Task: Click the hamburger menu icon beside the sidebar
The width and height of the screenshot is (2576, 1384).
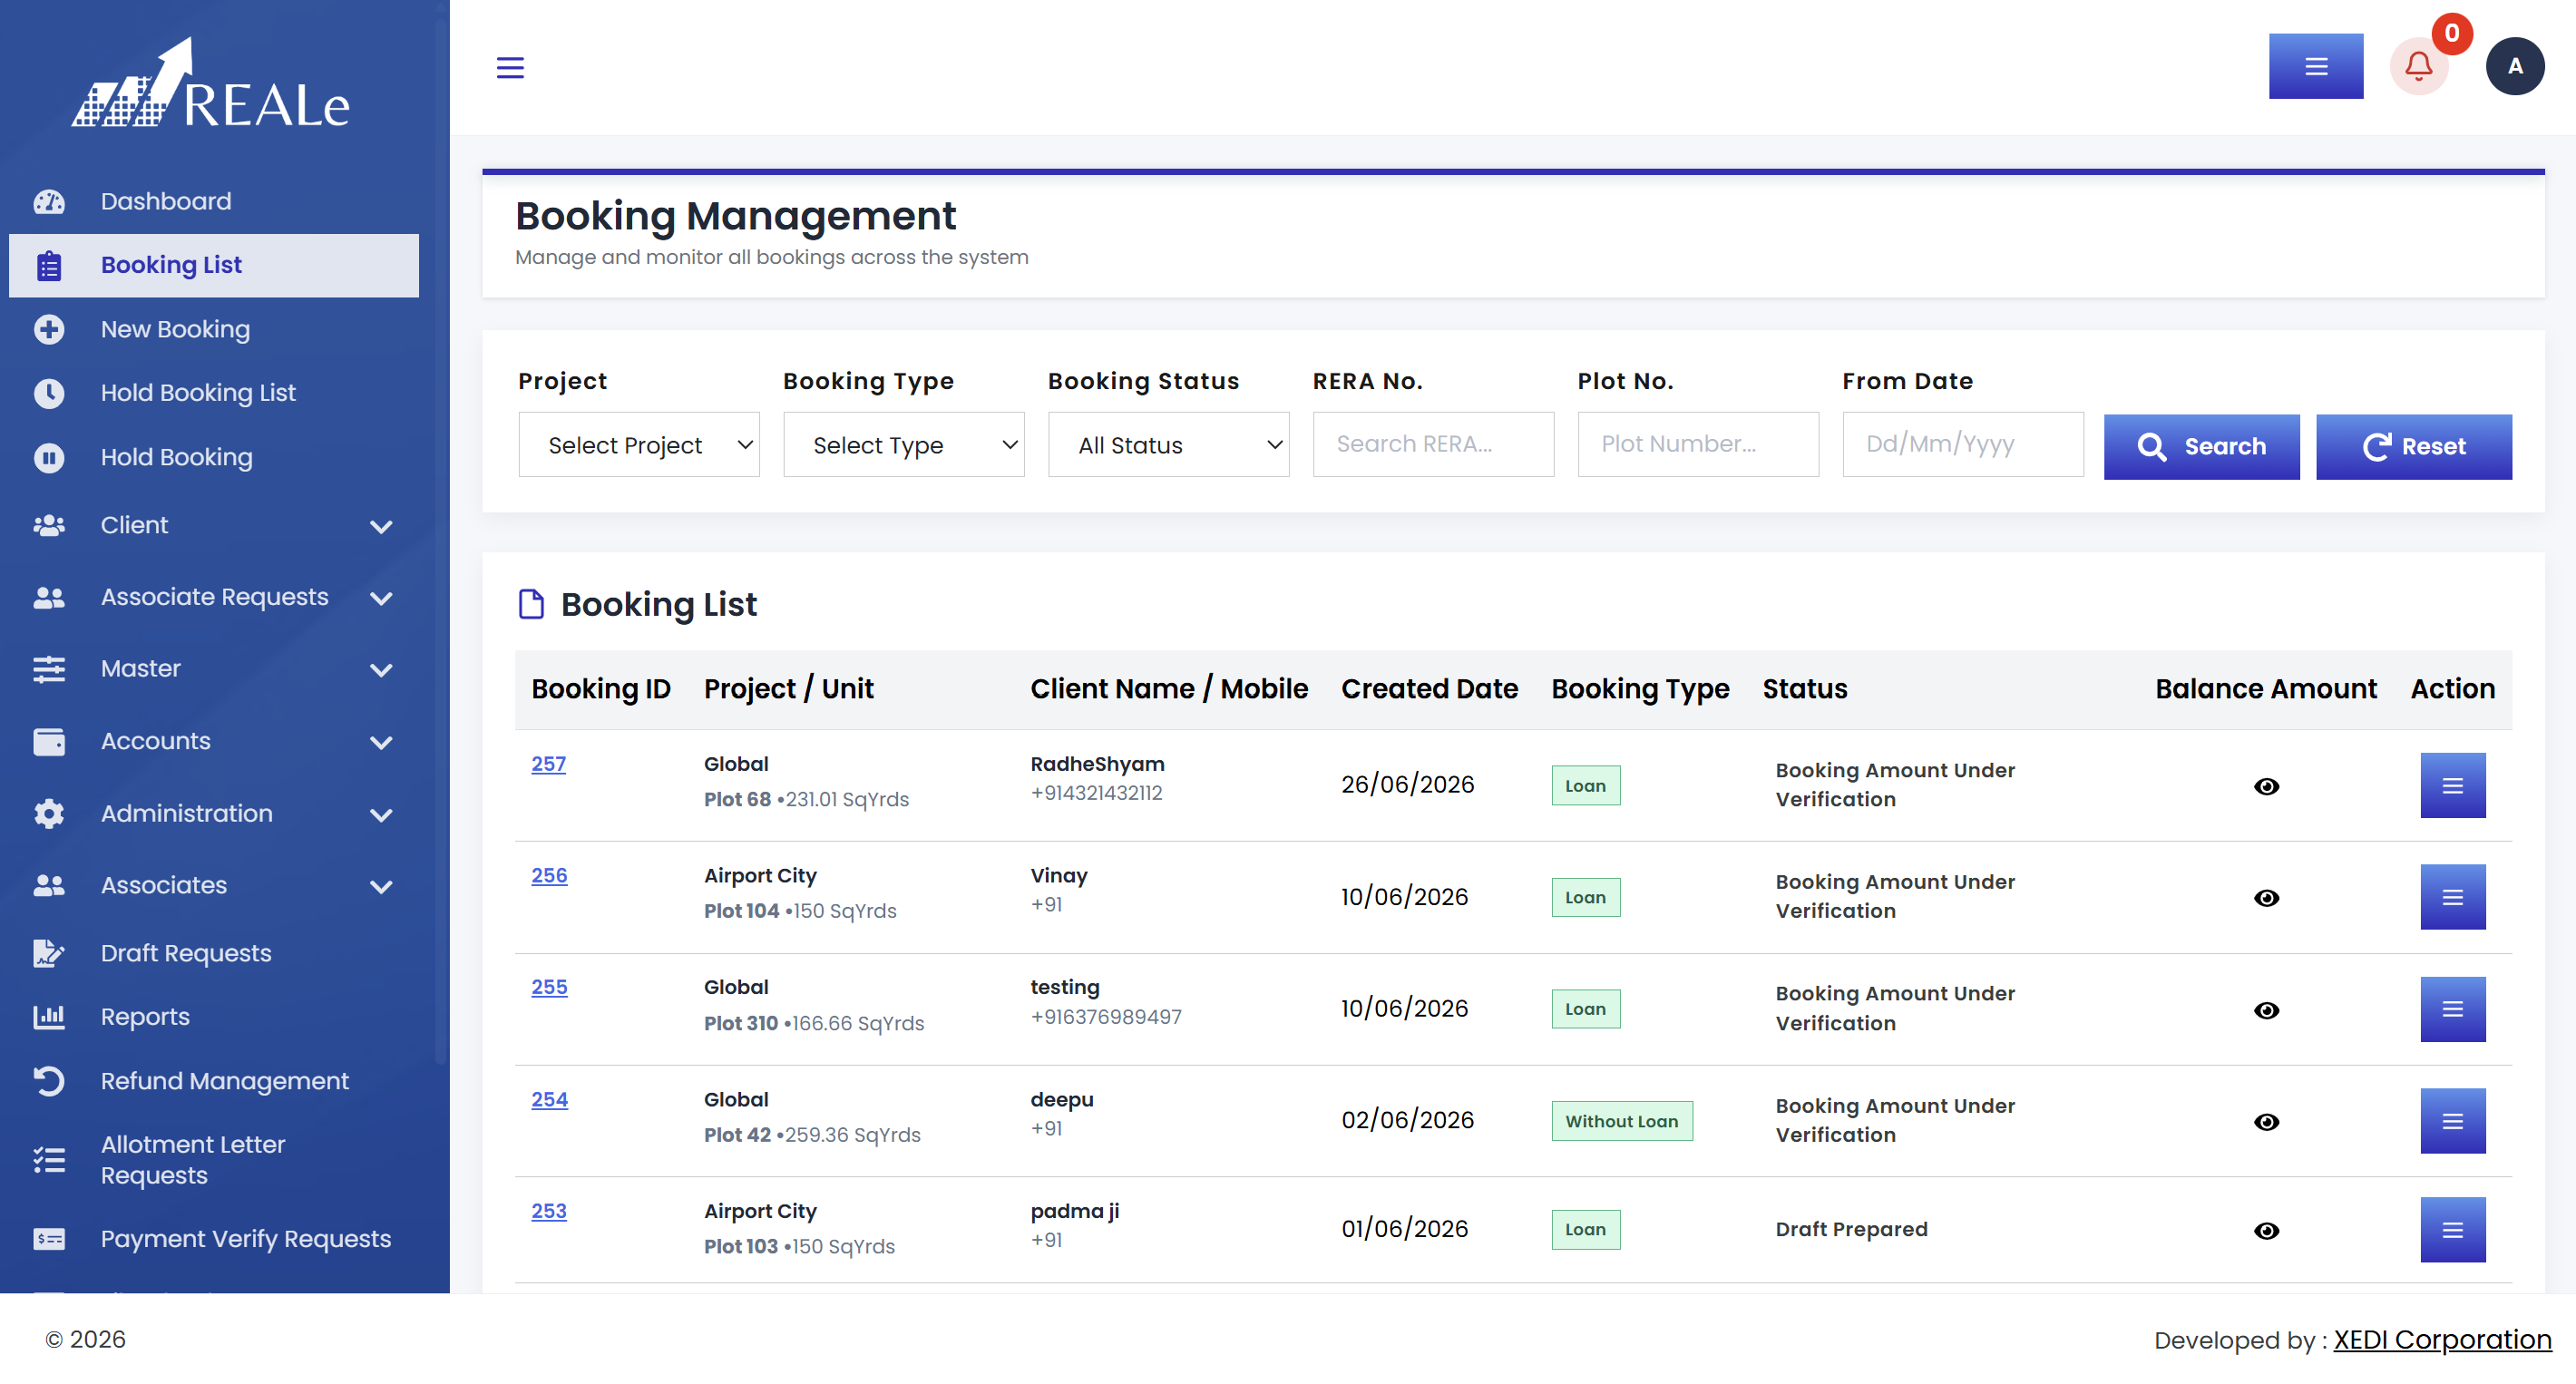Action: (x=510, y=67)
